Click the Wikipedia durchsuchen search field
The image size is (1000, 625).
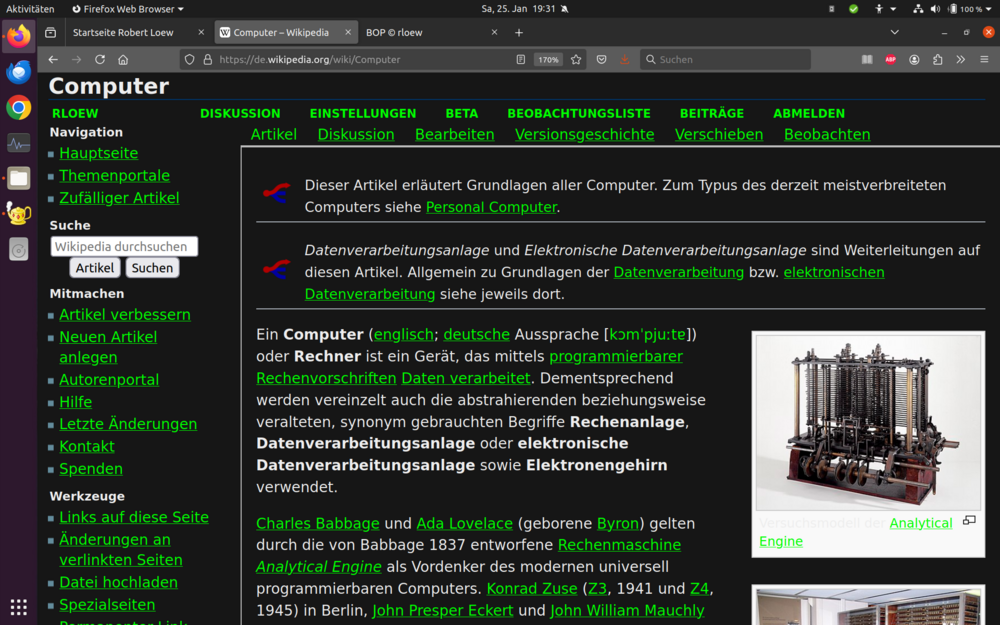[124, 246]
